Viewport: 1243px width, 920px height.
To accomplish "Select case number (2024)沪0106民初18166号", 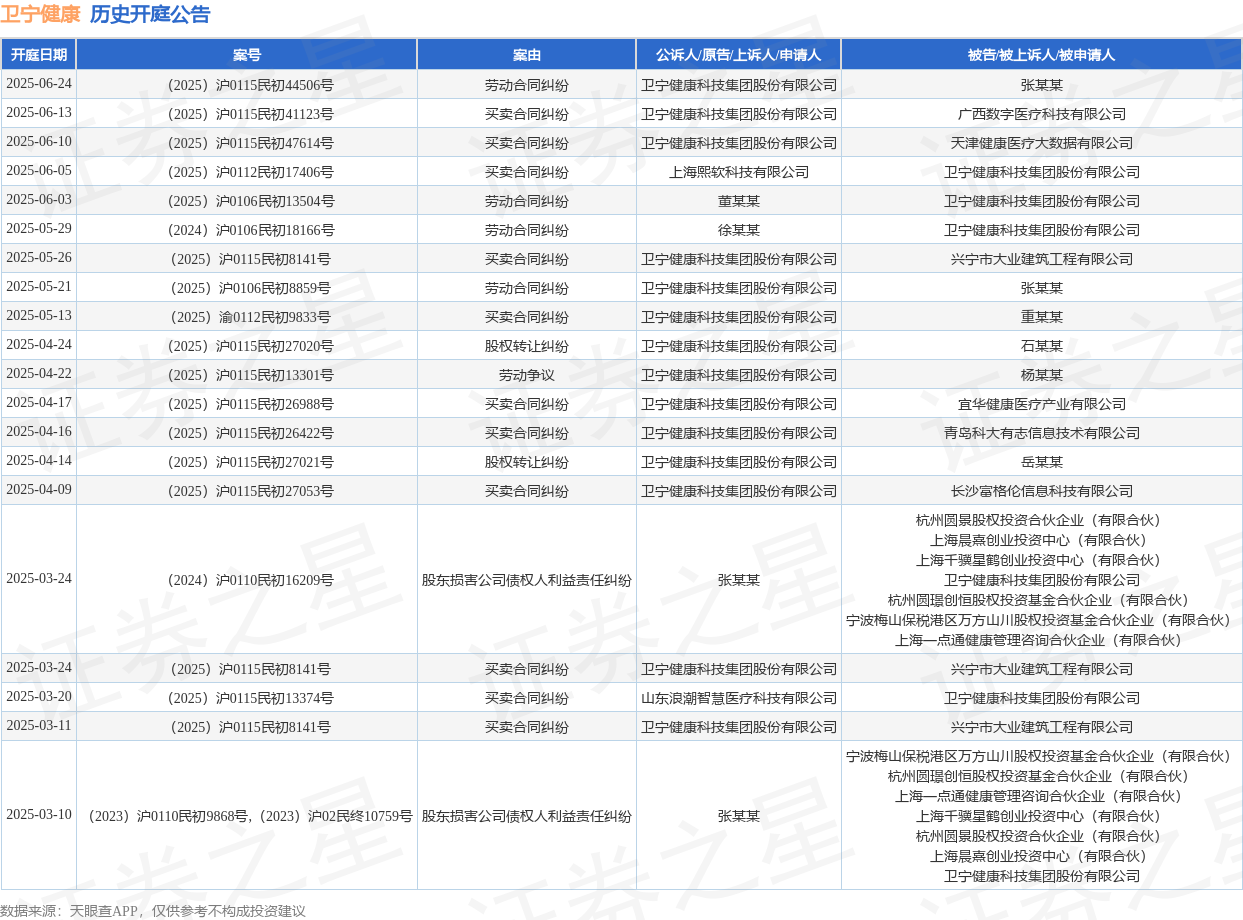I will pos(247,230).
